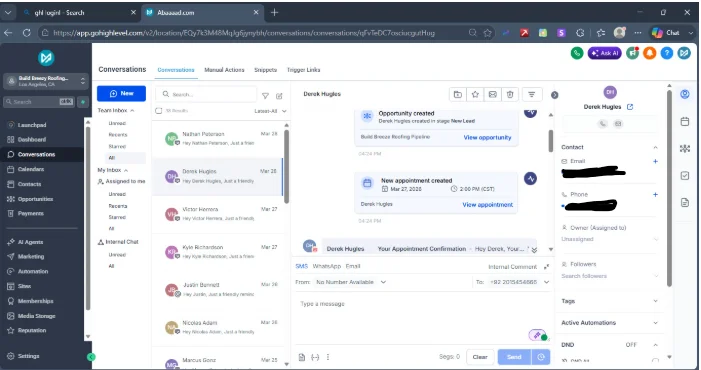Switch location via Build Breezy Roofing selector

[46, 81]
